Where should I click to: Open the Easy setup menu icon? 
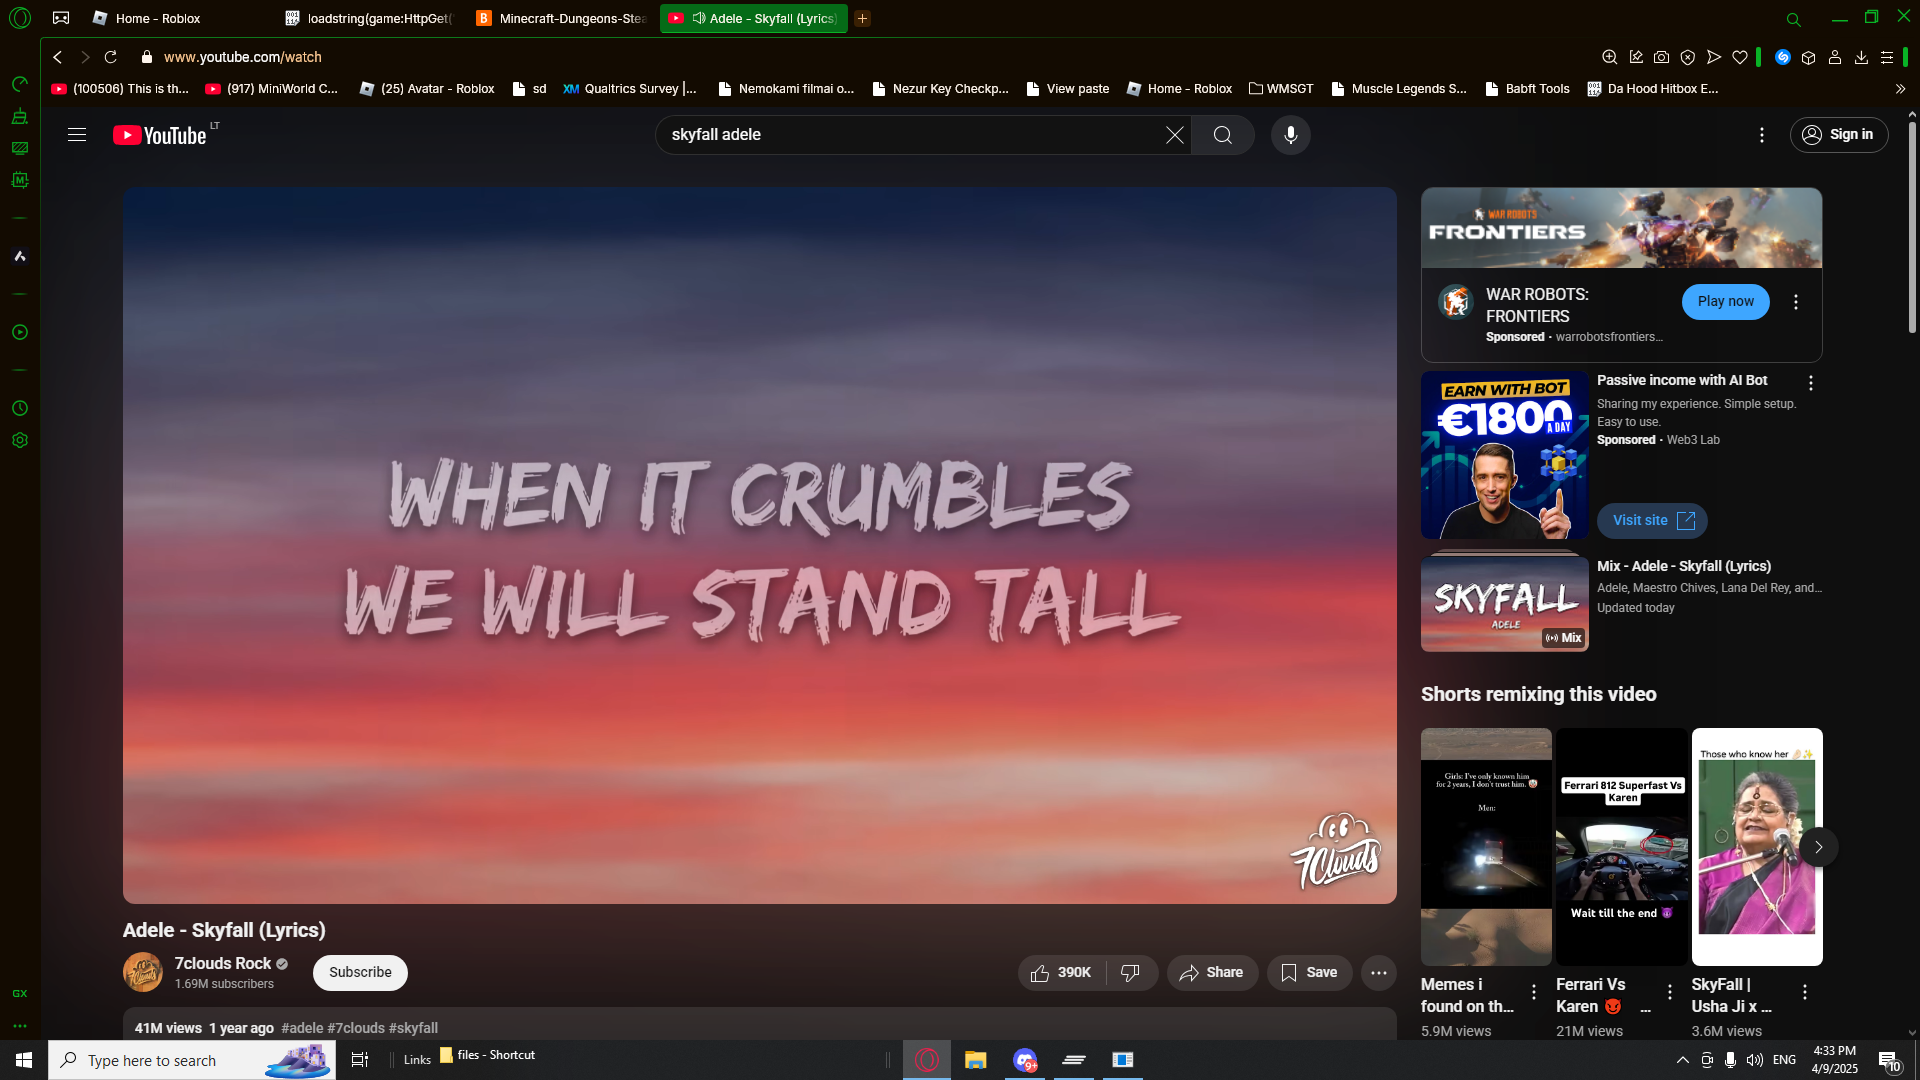tap(1887, 57)
